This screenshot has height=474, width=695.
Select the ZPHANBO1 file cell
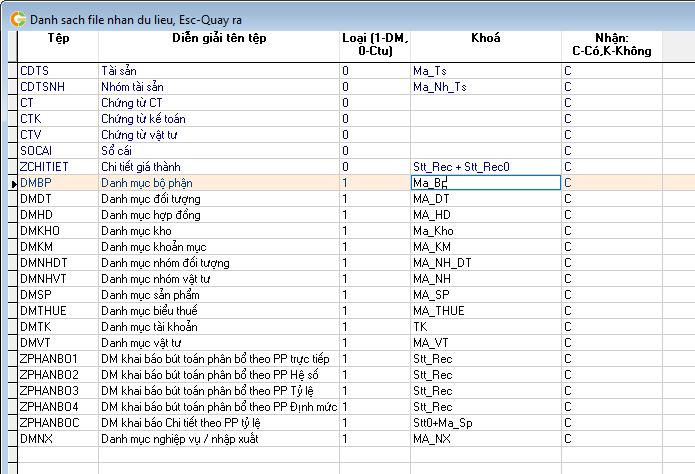pyautogui.click(x=58, y=358)
